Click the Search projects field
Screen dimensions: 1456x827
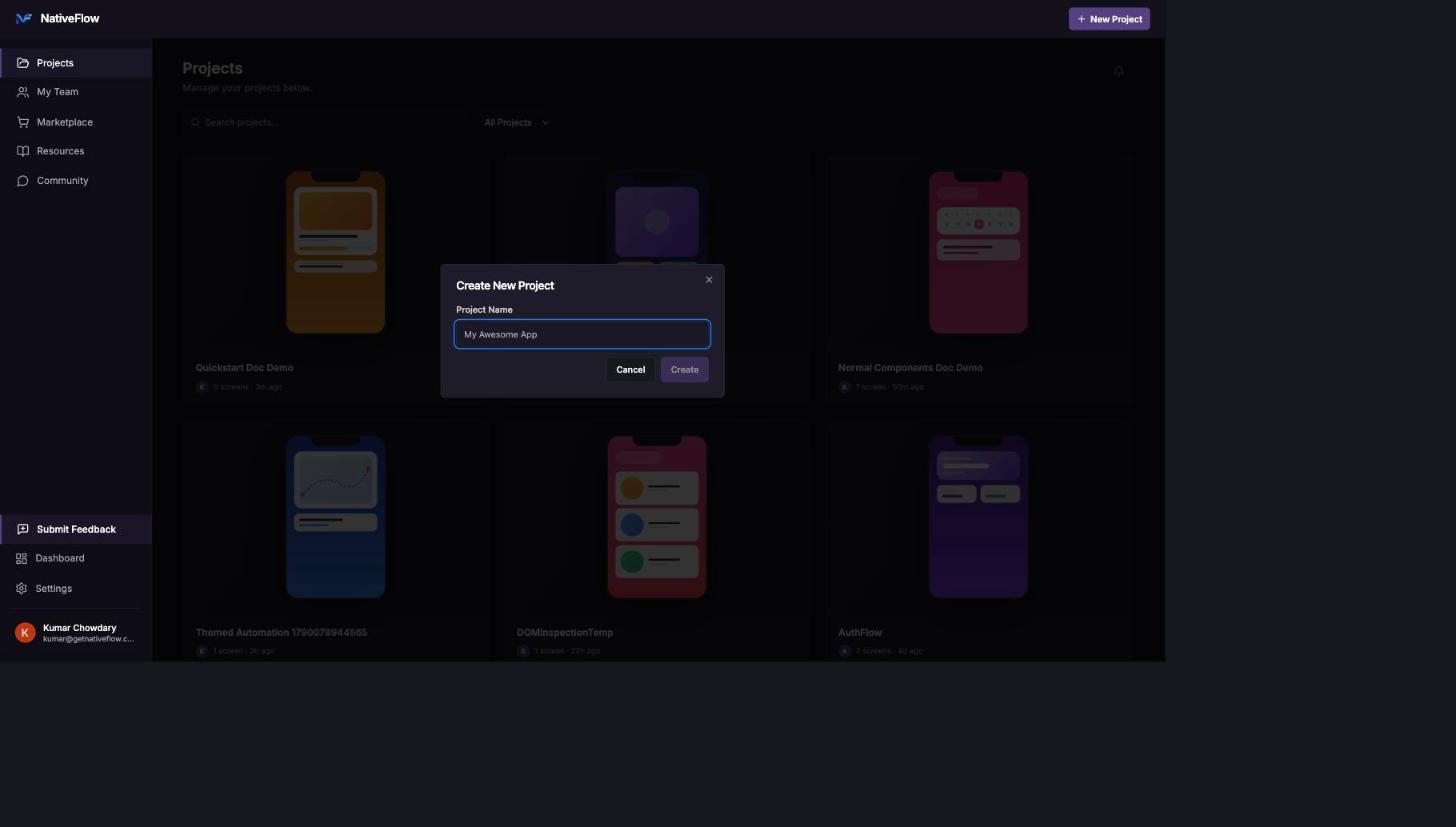point(326,122)
